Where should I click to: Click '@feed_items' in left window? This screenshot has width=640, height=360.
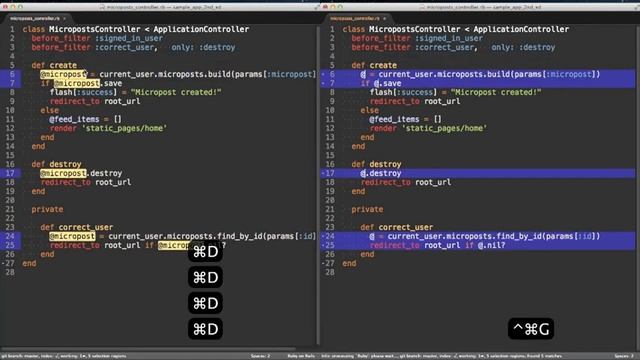coord(74,119)
